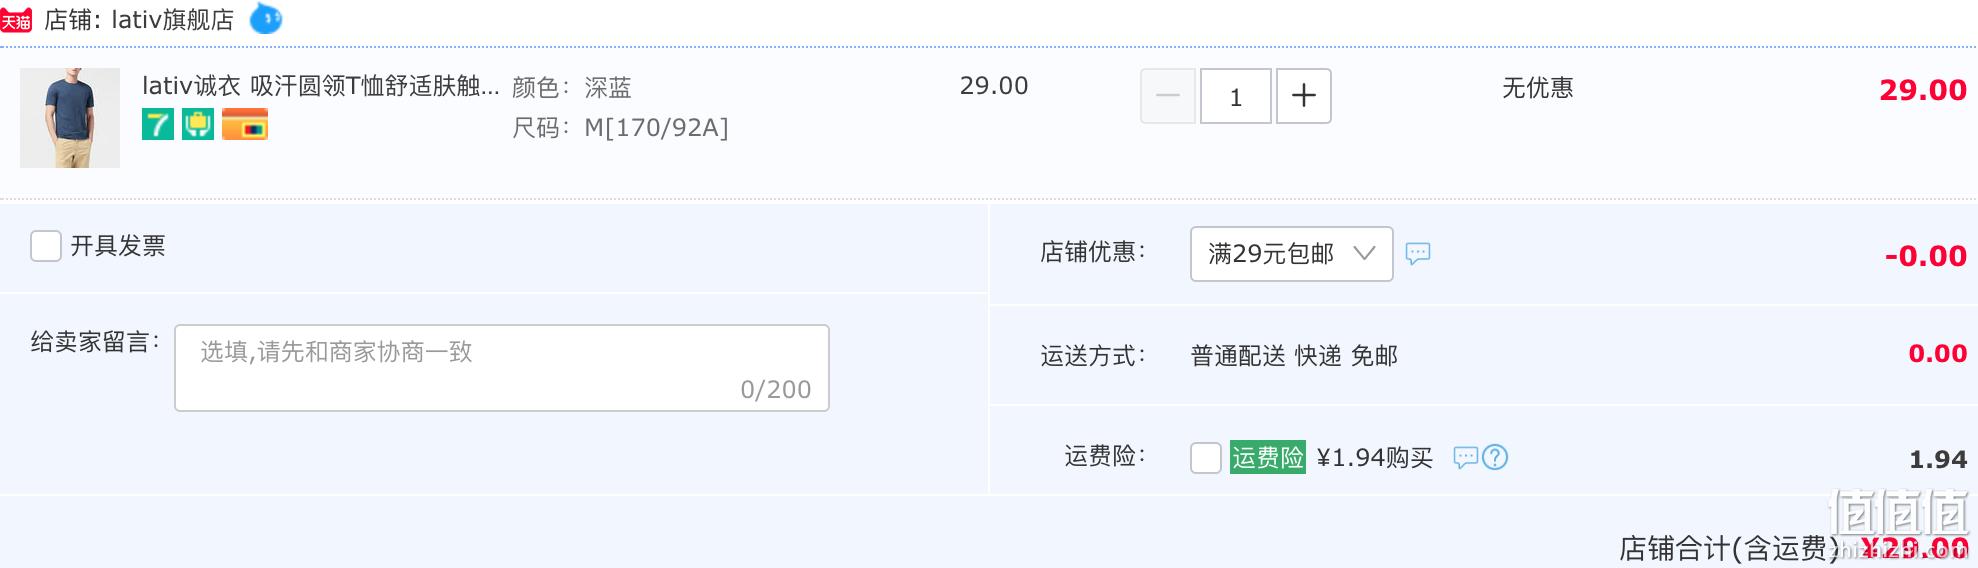Decrease quantity with the minus button

pyautogui.click(x=1168, y=96)
